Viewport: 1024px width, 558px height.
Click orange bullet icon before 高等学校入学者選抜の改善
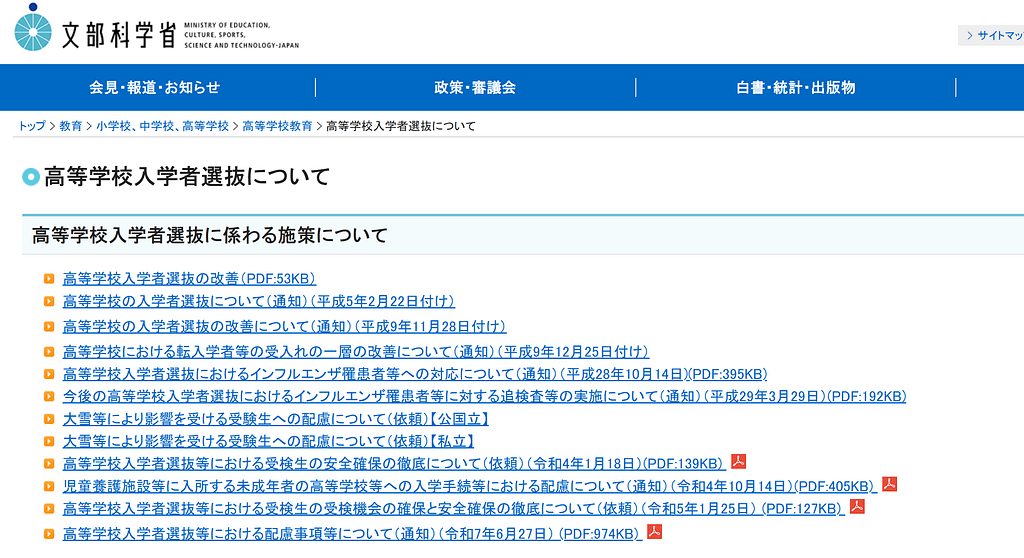pyautogui.click(x=49, y=279)
